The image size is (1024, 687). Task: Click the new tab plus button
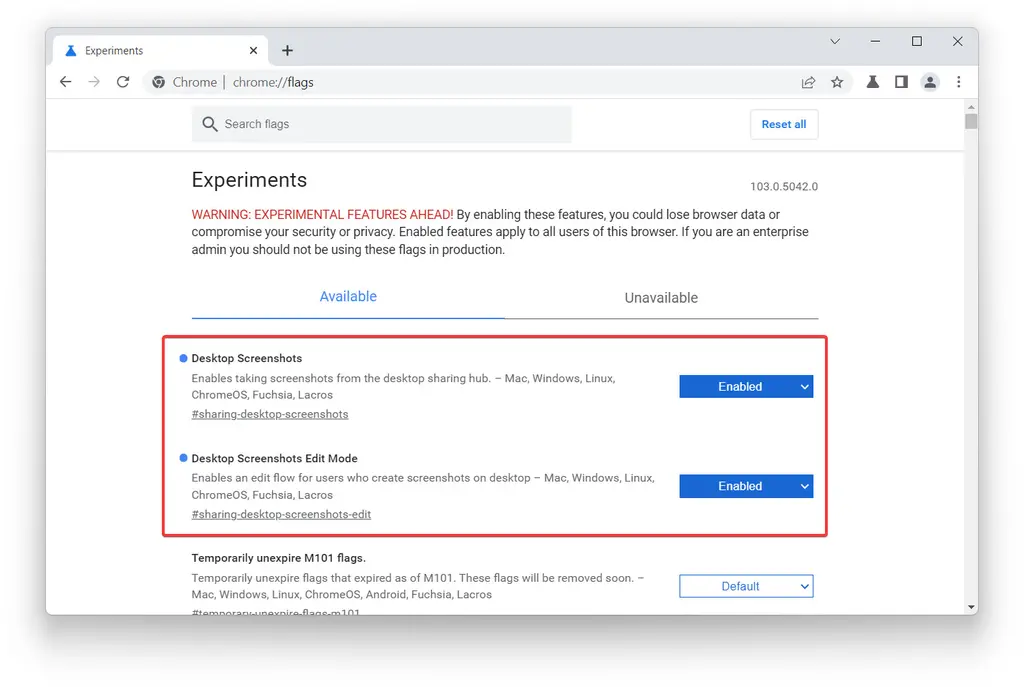(x=287, y=50)
